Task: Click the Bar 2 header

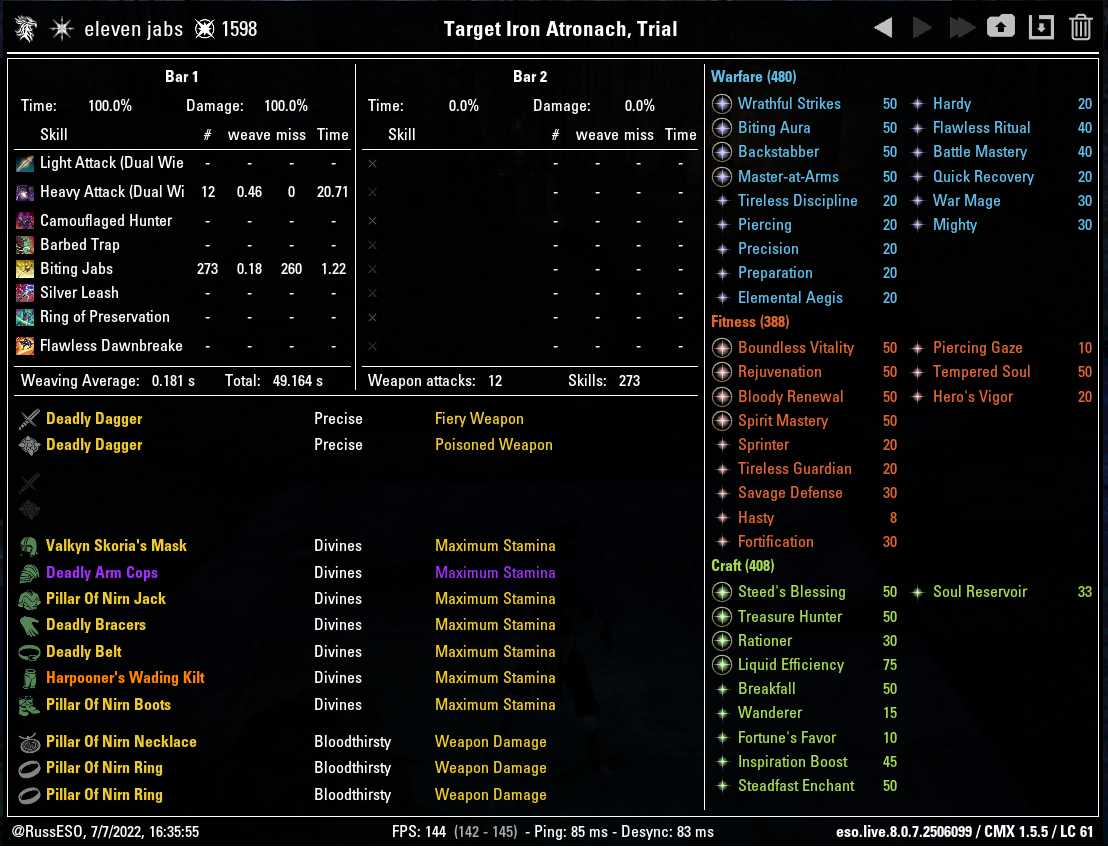Action: coord(530,76)
